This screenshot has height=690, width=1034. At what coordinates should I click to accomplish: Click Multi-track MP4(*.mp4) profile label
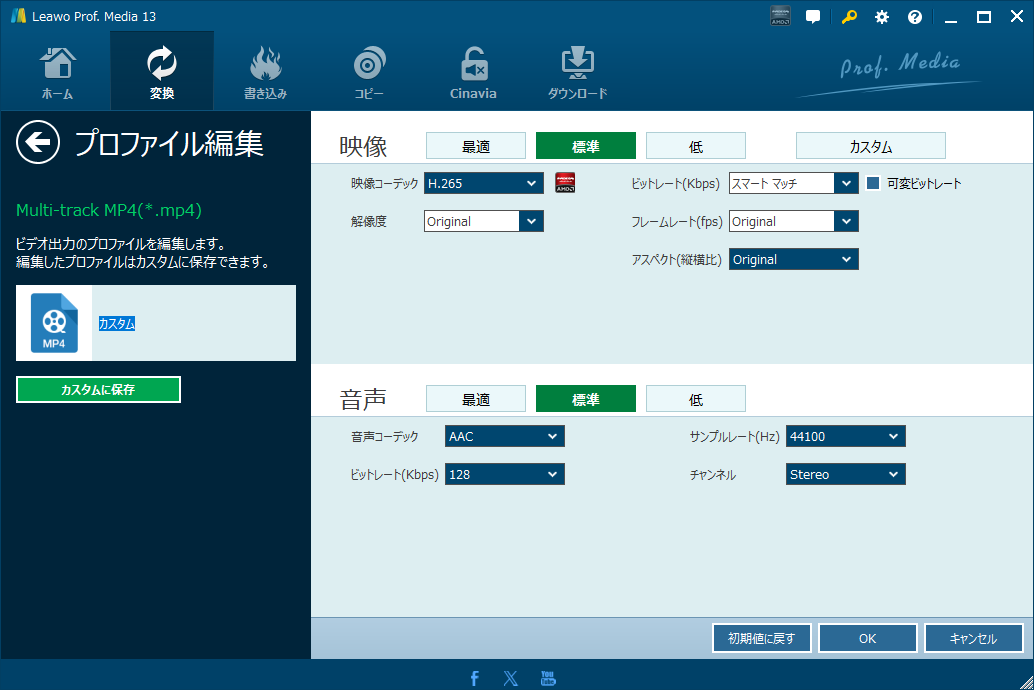[109, 210]
